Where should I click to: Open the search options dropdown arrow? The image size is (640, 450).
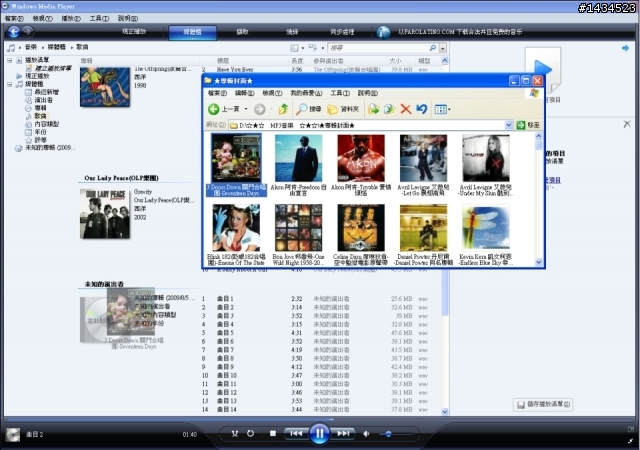tap(443, 48)
